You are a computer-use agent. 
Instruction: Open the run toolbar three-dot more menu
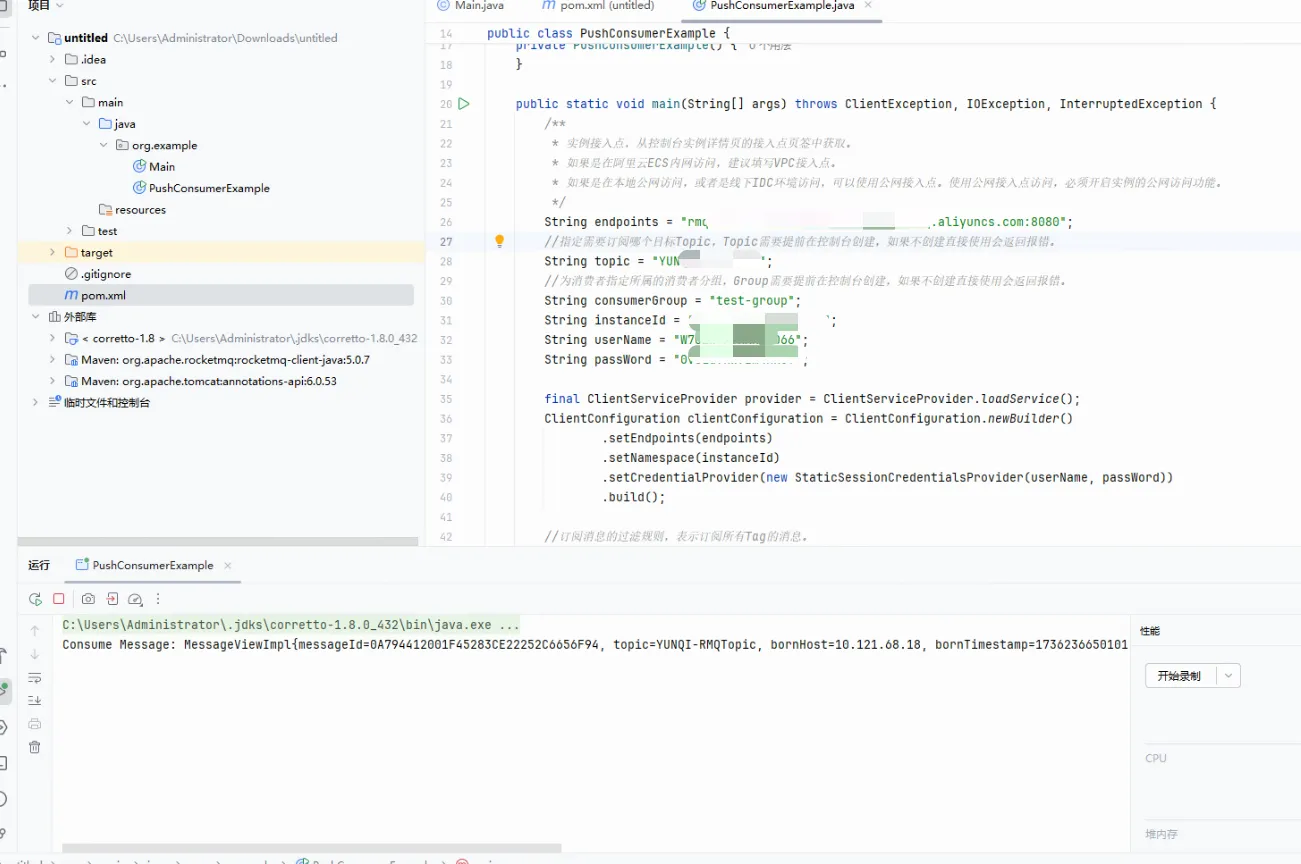tap(158, 599)
